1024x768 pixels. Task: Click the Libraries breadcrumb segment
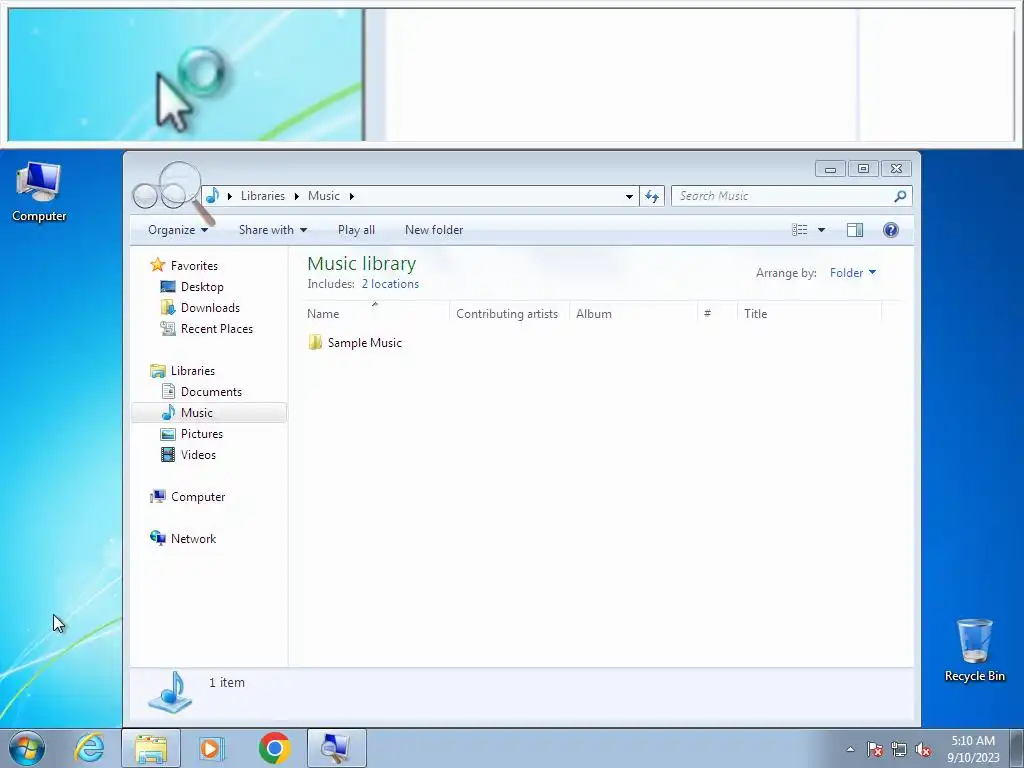pyautogui.click(x=263, y=196)
